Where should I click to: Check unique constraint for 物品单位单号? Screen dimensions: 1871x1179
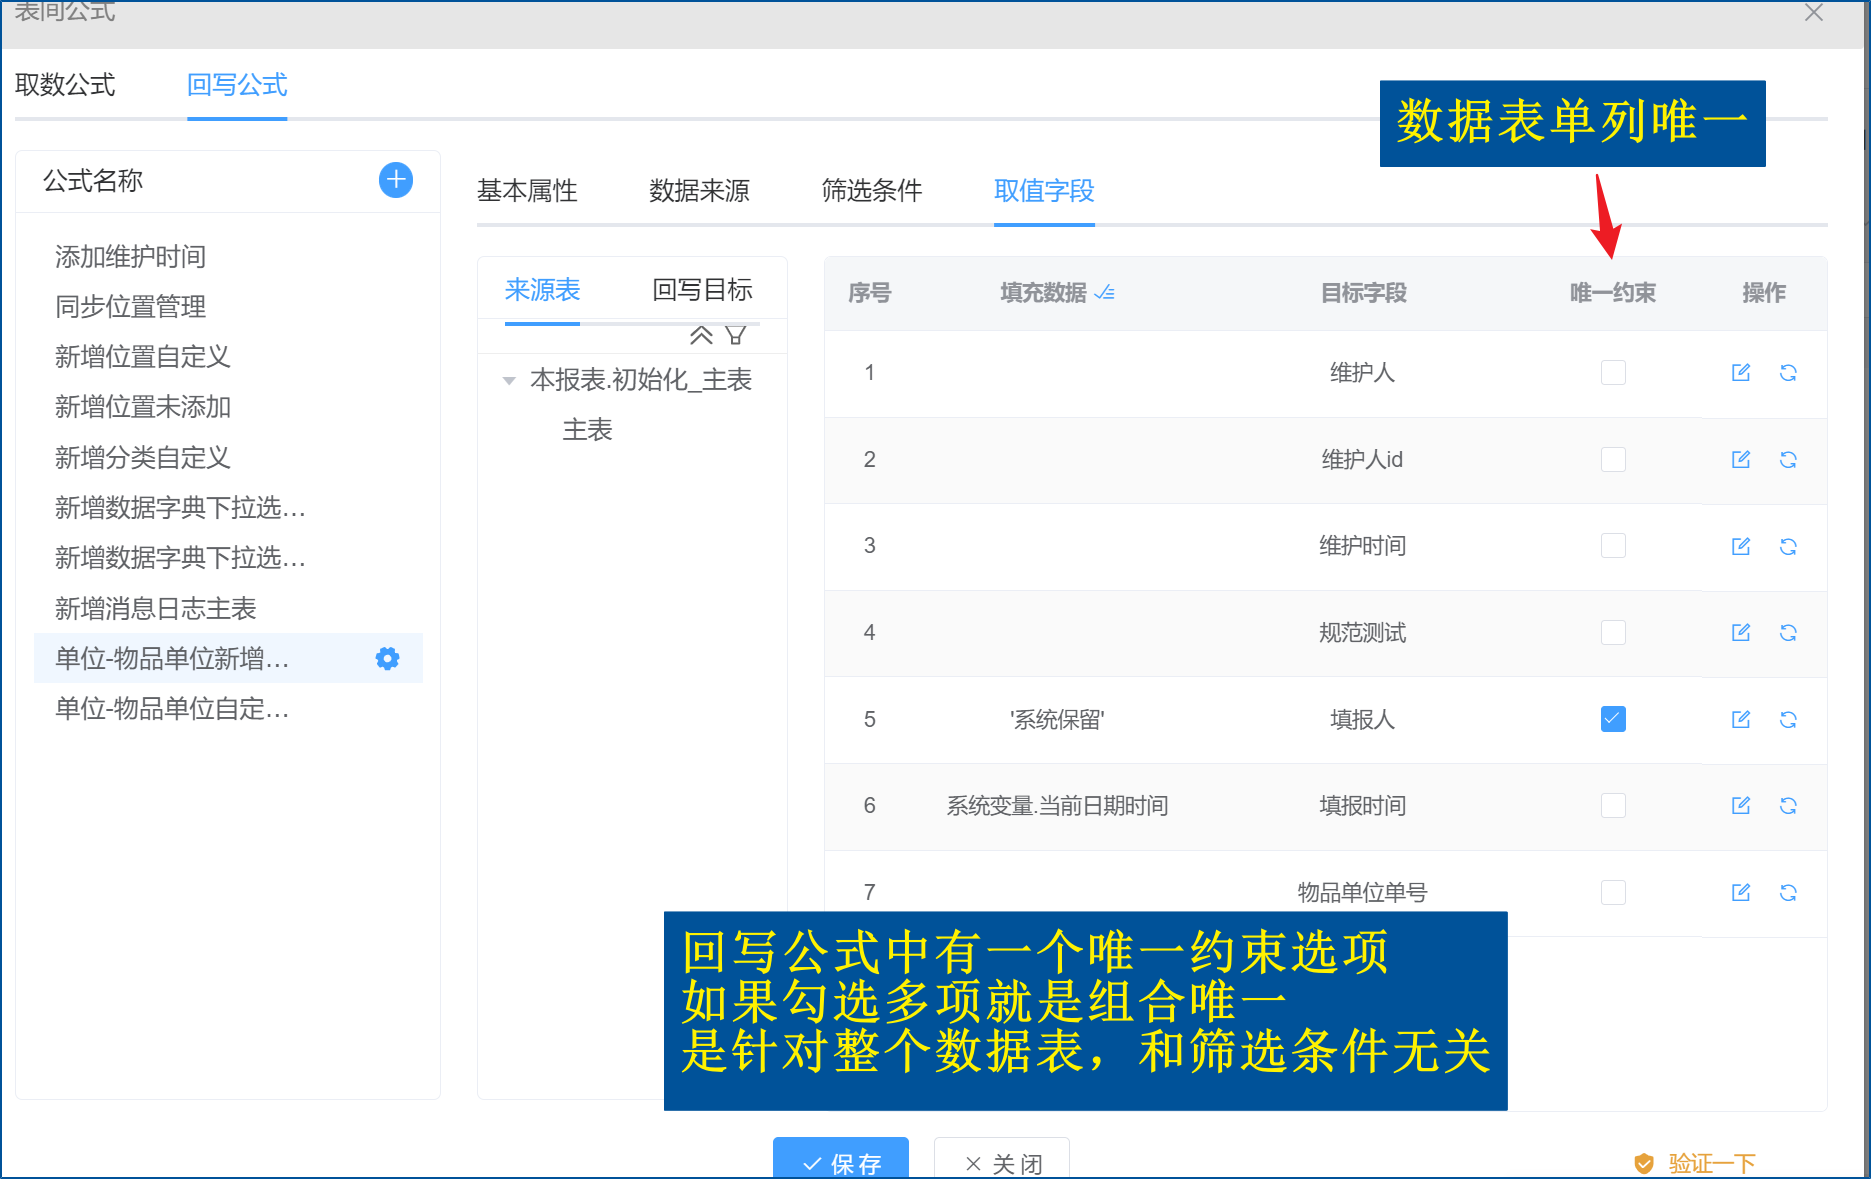pyautogui.click(x=1613, y=892)
